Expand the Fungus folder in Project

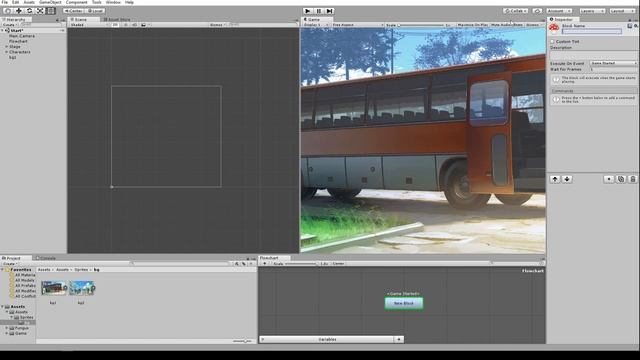coord(7,328)
